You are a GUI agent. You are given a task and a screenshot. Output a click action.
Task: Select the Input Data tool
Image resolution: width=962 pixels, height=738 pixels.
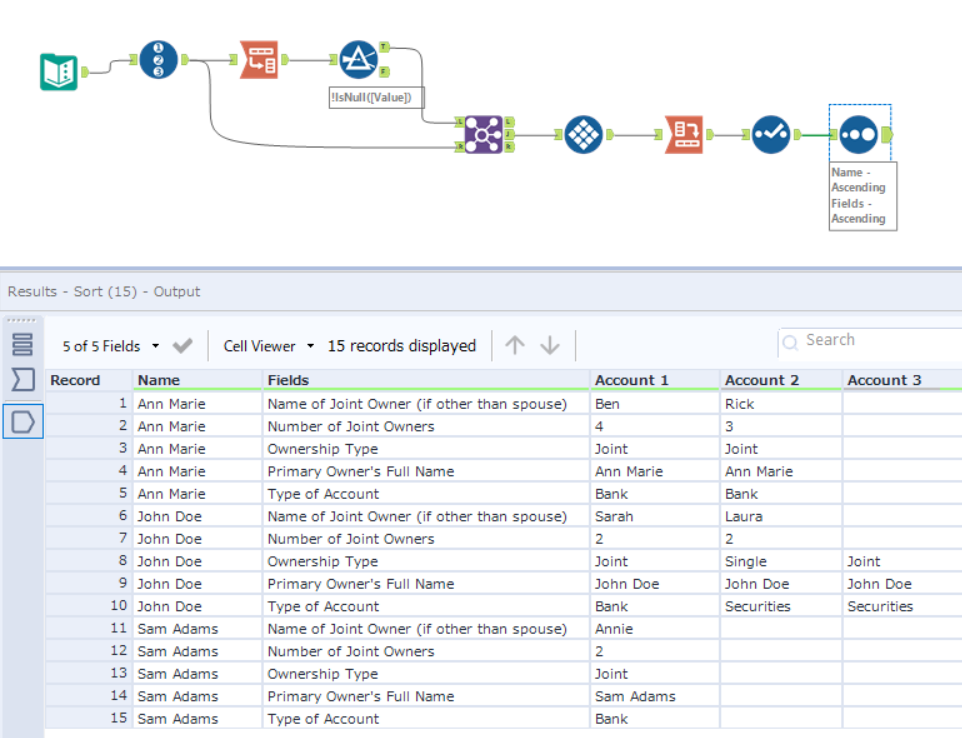click(57, 70)
